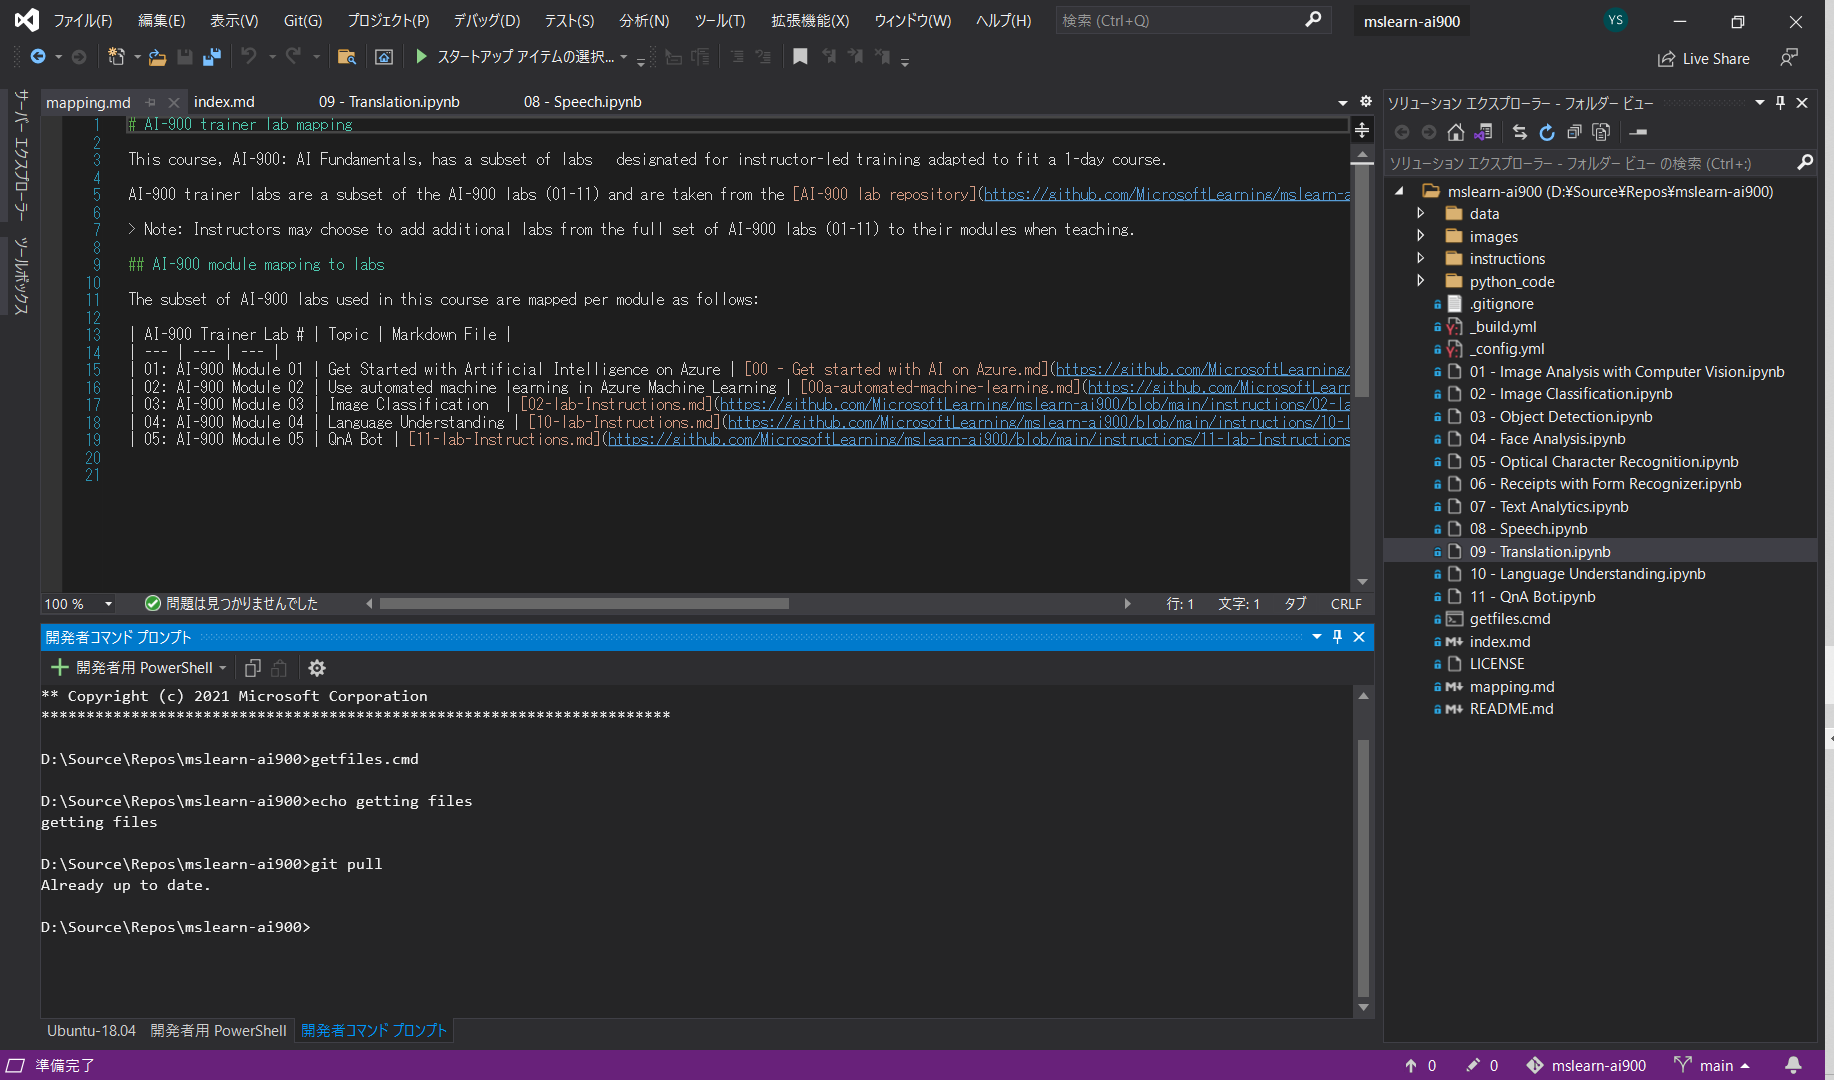Toggle pin on Solution Explorer panel

(x=1780, y=103)
